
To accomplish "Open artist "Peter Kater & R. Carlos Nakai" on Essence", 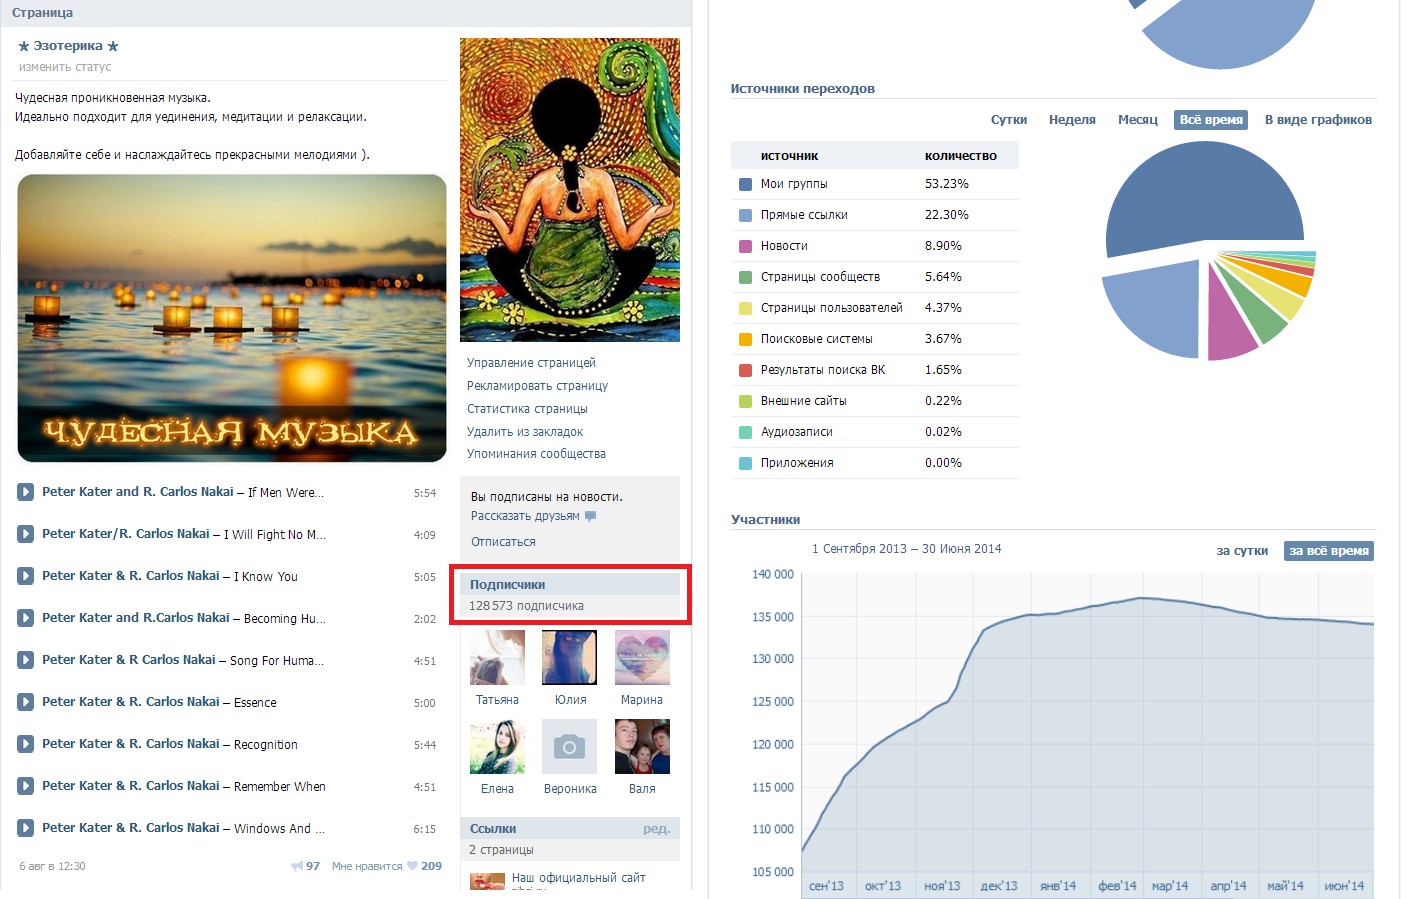I will click(x=130, y=702).
